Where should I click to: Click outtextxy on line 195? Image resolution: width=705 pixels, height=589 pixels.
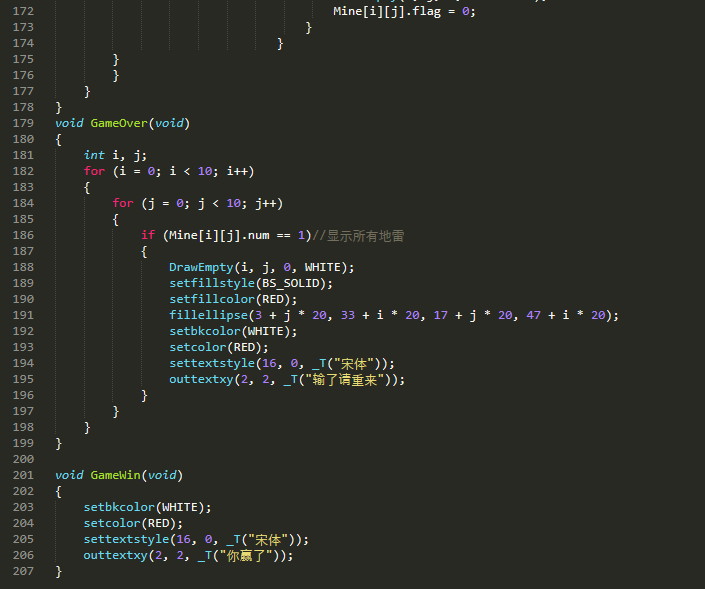coord(201,379)
